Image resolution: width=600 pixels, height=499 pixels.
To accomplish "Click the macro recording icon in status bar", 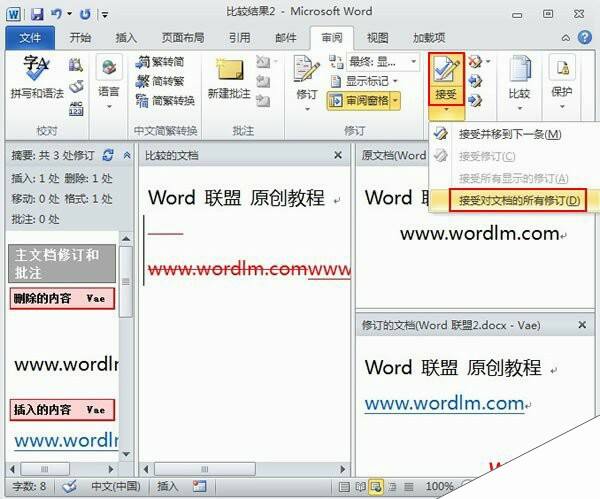I will (x=199, y=486).
